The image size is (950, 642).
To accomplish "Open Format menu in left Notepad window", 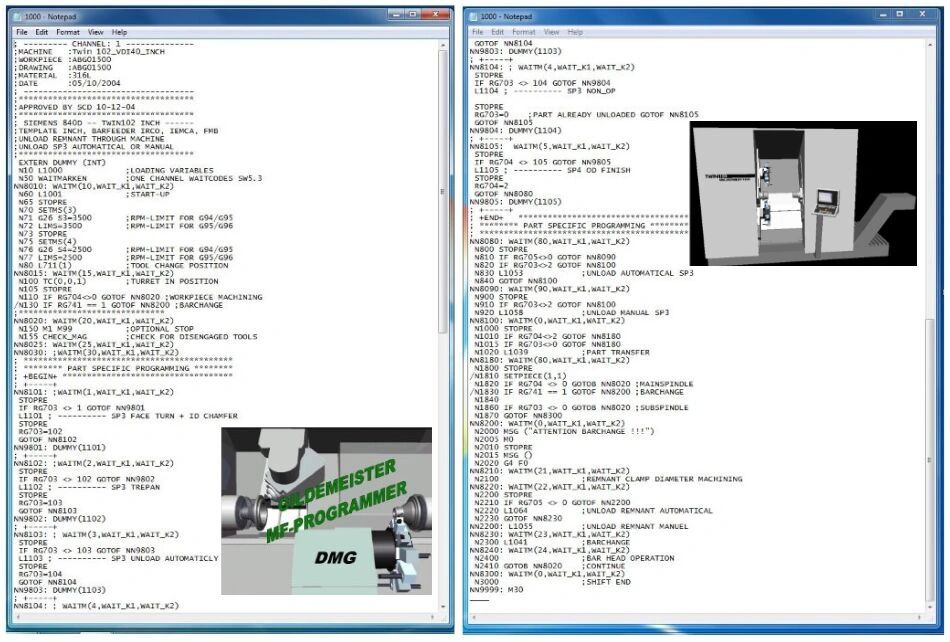I will point(68,32).
